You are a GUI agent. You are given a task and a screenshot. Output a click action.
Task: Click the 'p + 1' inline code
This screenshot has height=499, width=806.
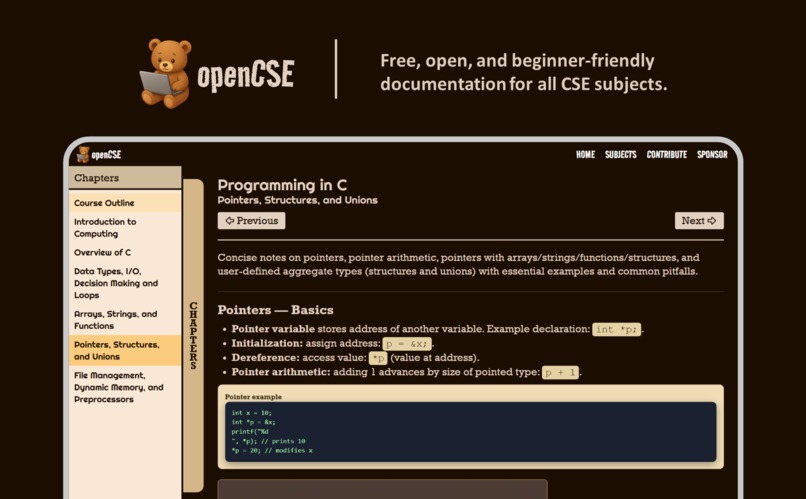pyautogui.click(x=560, y=373)
